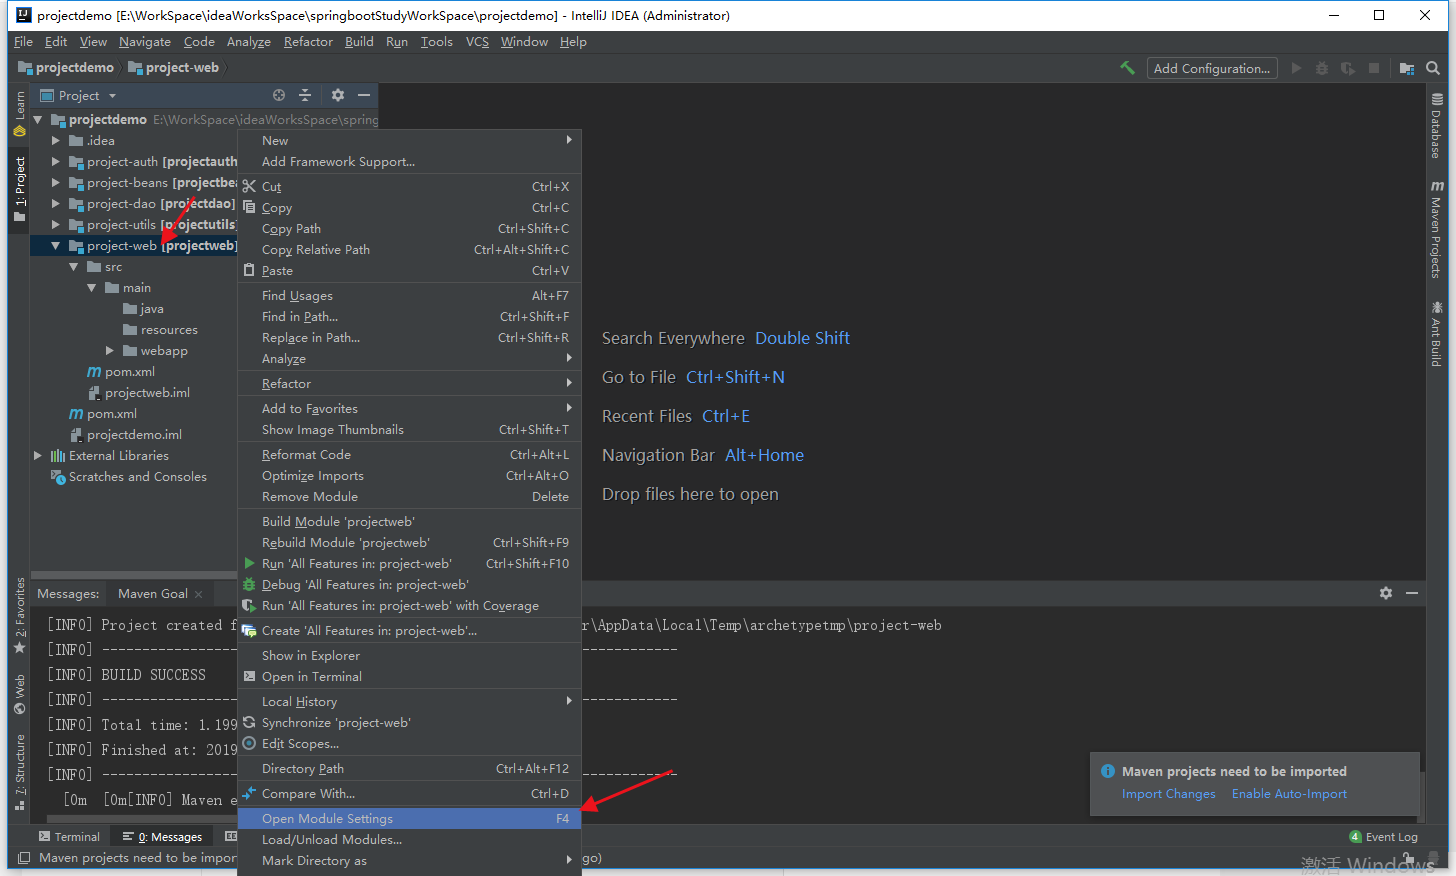Close the Maven Goal tab
The image size is (1456, 876).
coord(198,594)
